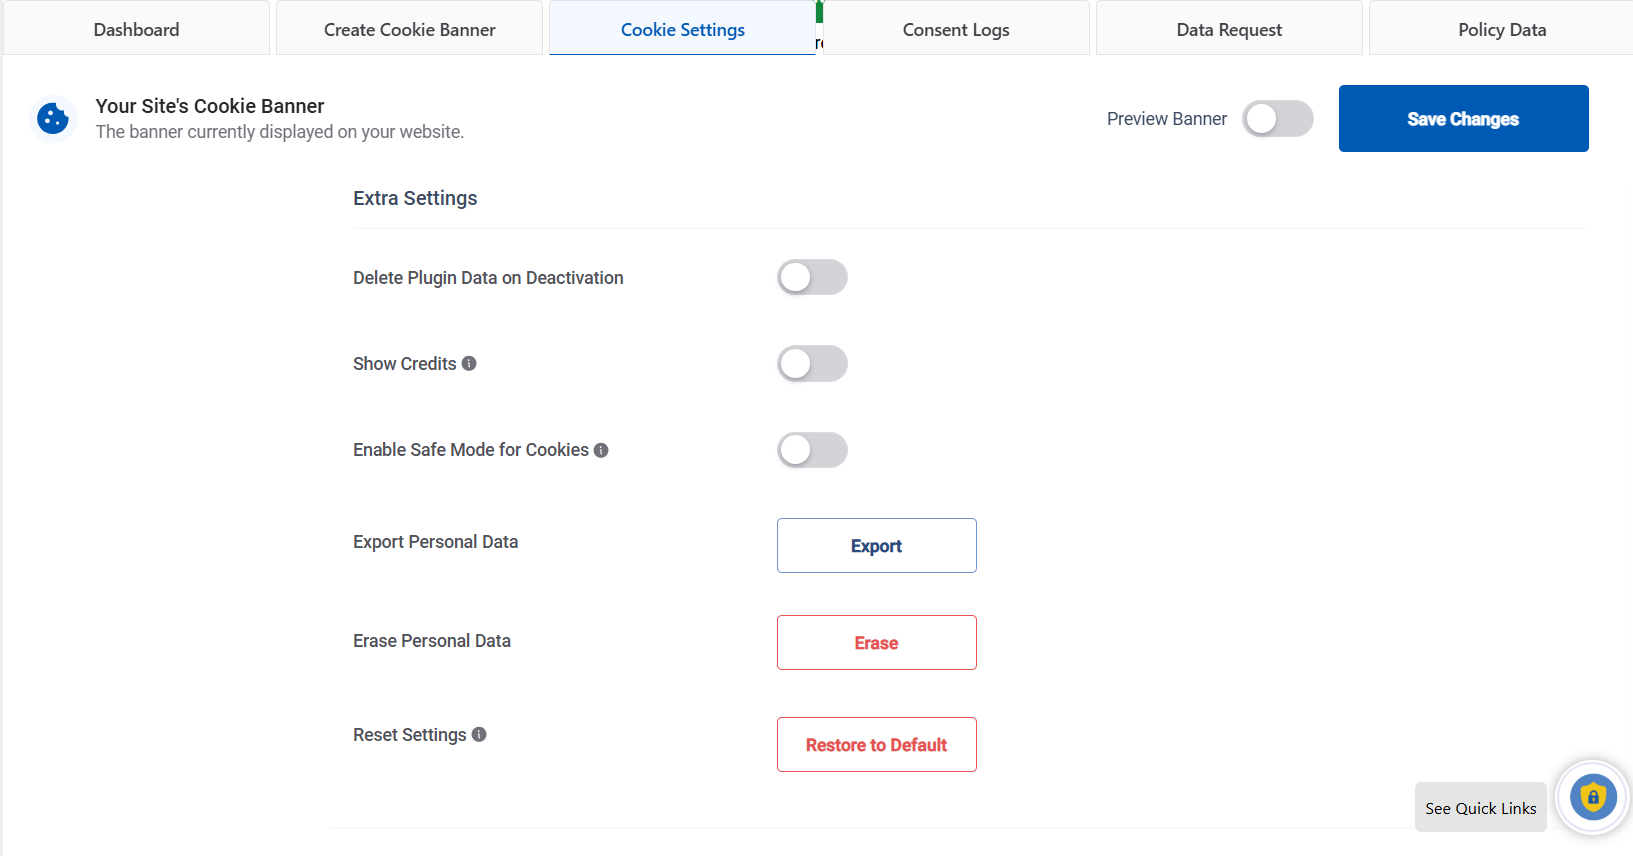Open the Data Request tab
Viewport: 1633px width, 856px height.
point(1229,30)
